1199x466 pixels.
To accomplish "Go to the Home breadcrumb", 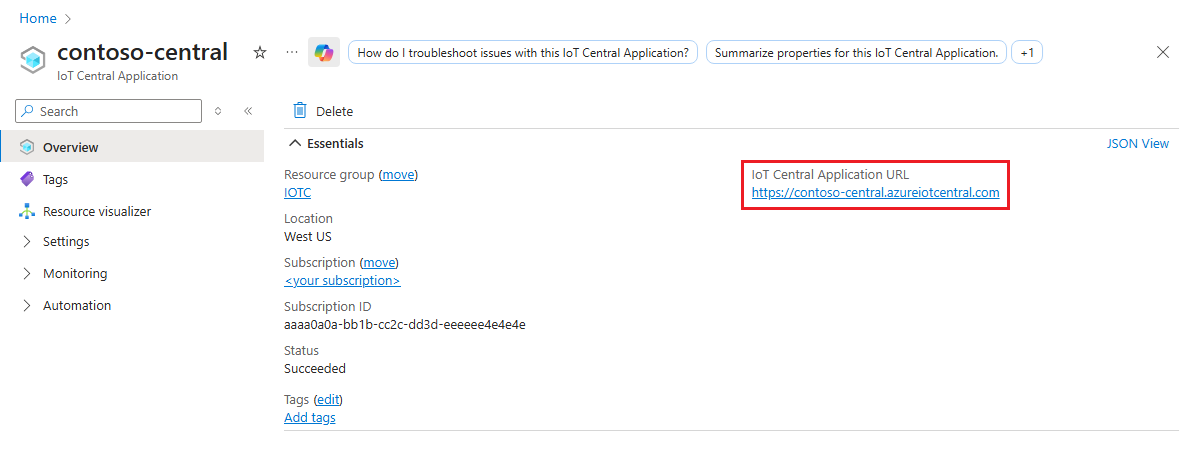I will point(38,18).
